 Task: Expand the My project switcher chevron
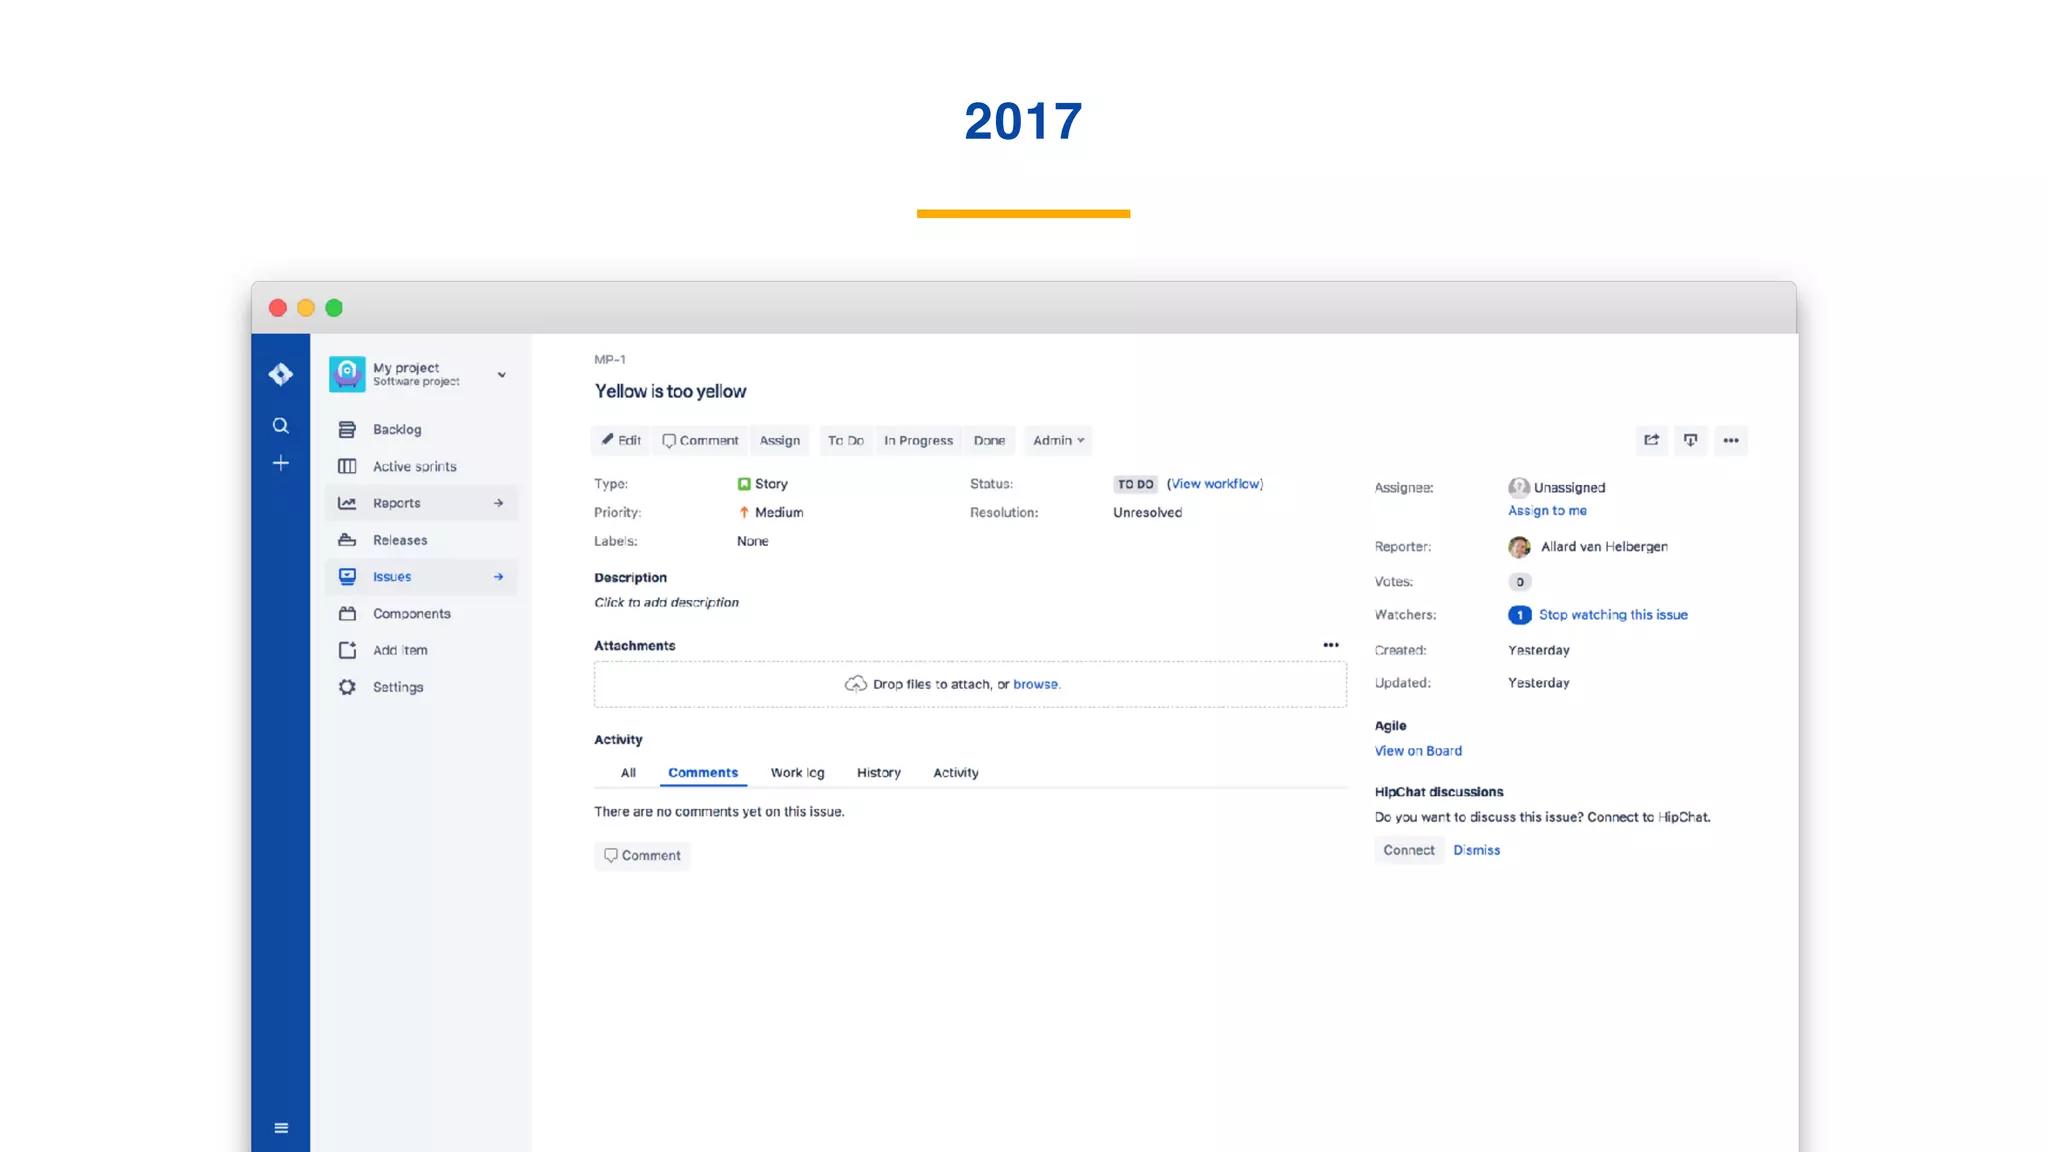[502, 375]
